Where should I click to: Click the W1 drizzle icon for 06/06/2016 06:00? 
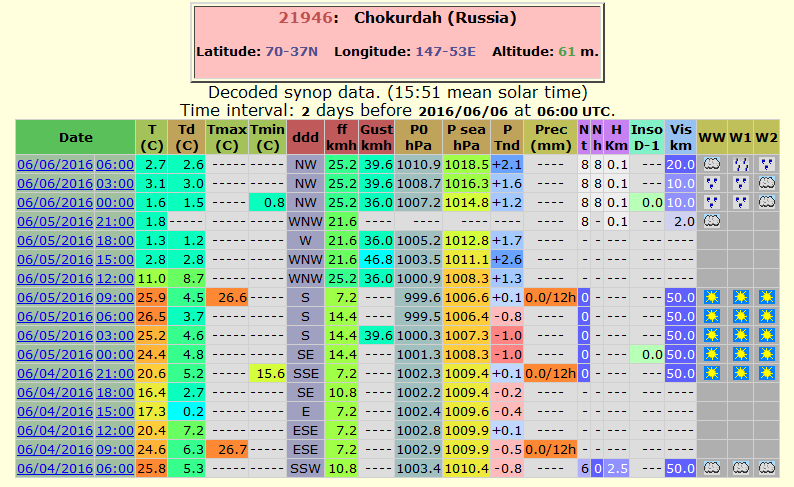pyautogui.click(x=741, y=164)
